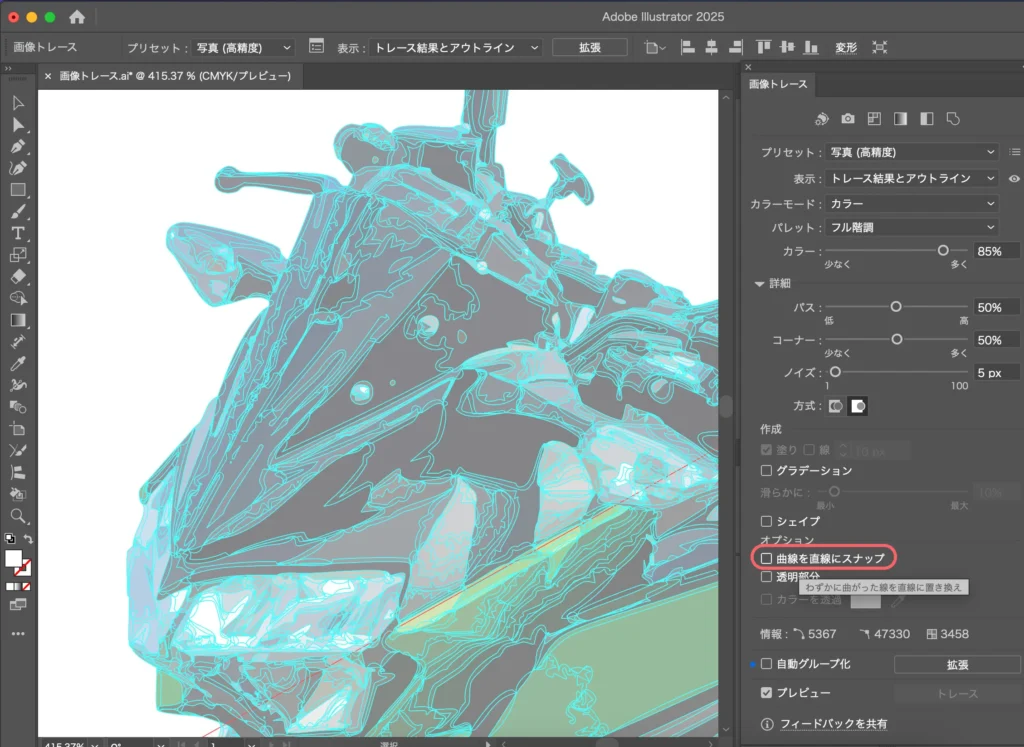Click the 画像トレース panel tab
Screen dimensions: 1024x747
[x=778, y=84]
